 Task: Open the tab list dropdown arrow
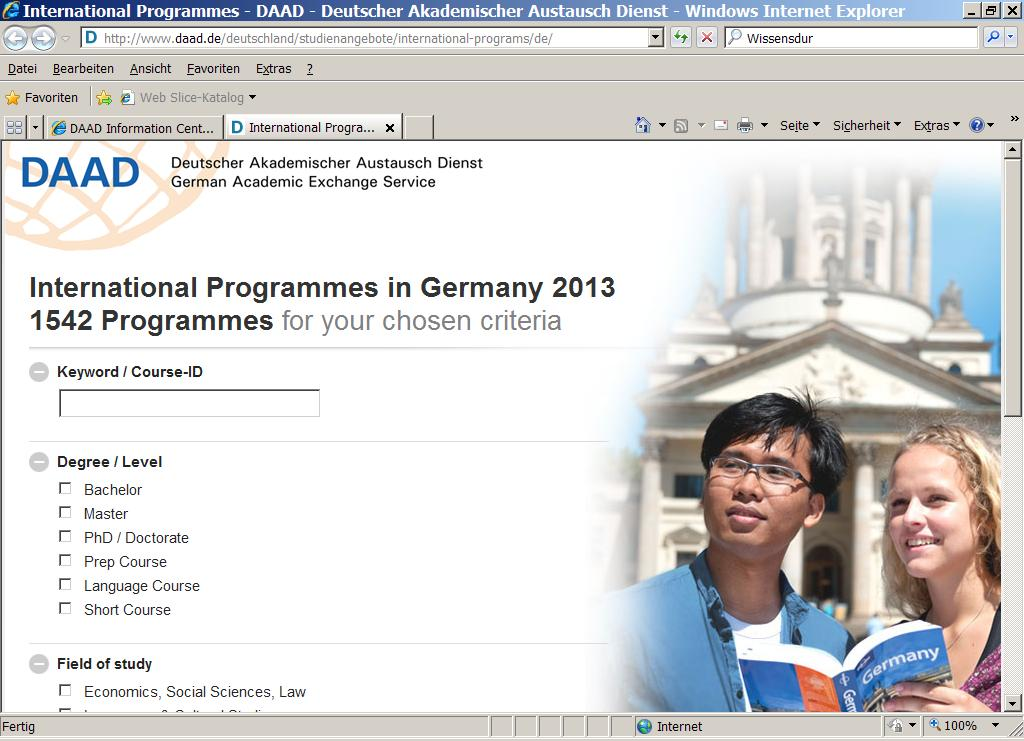[x=35, y=127]
